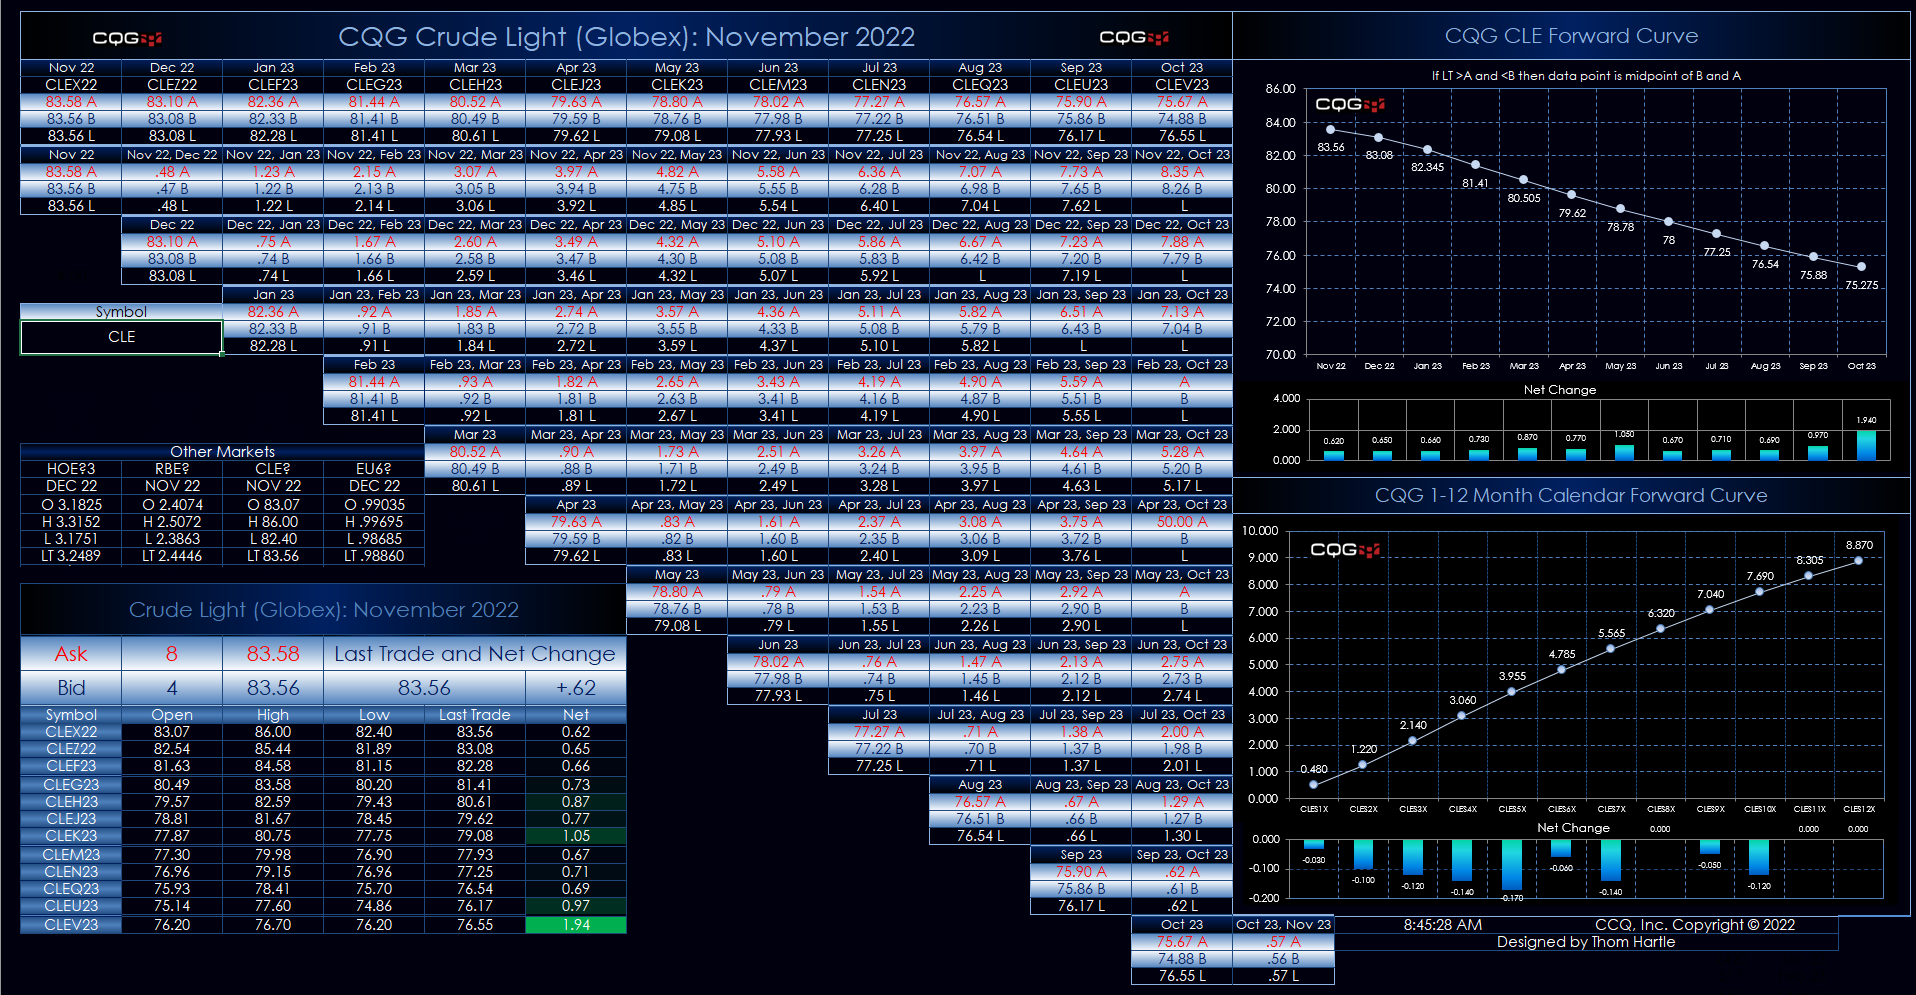
Task: Select the CLEG23 row symbol
Action: pos(71,785)
